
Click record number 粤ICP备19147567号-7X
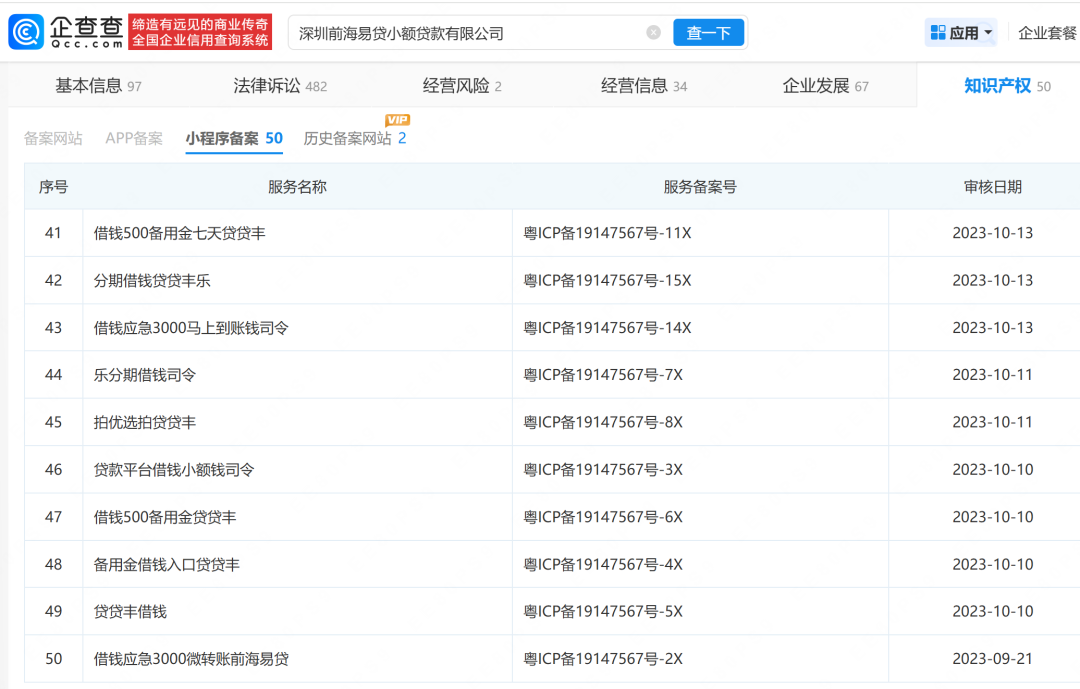(x=603, y=376)
